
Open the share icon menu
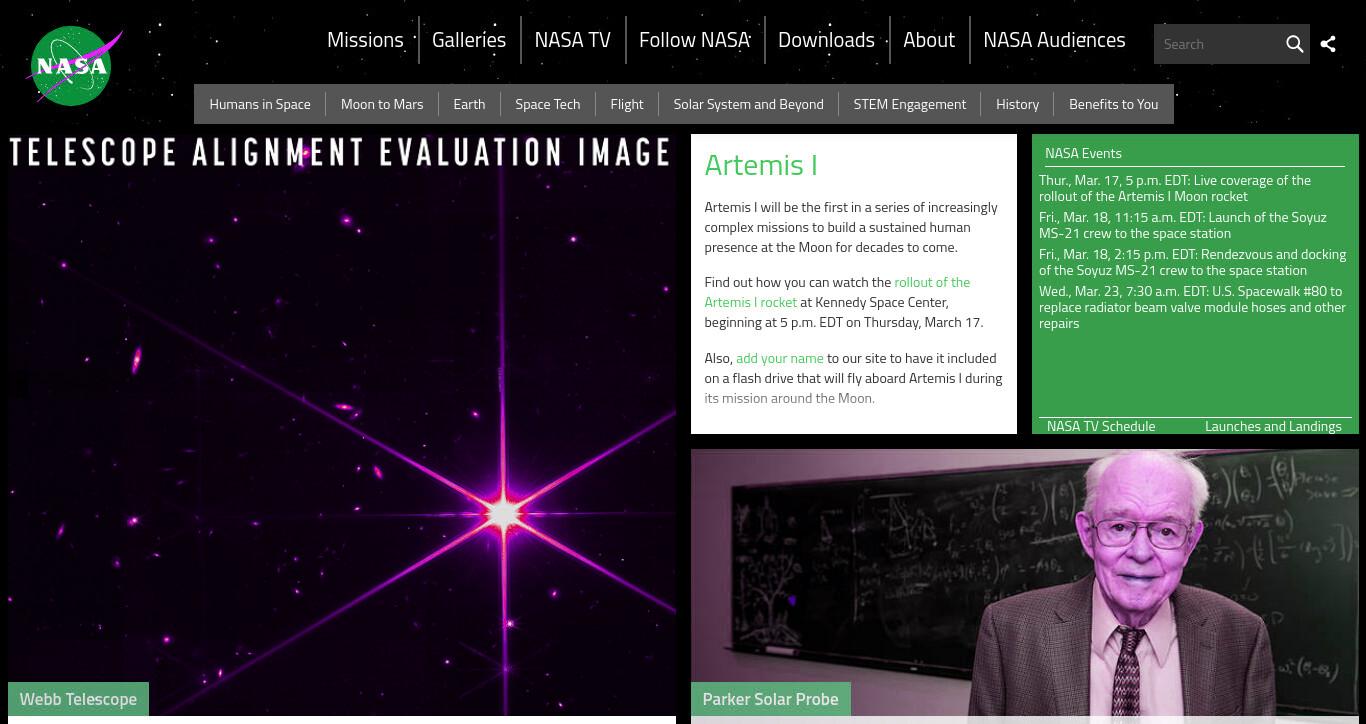tap(1328, 44)
